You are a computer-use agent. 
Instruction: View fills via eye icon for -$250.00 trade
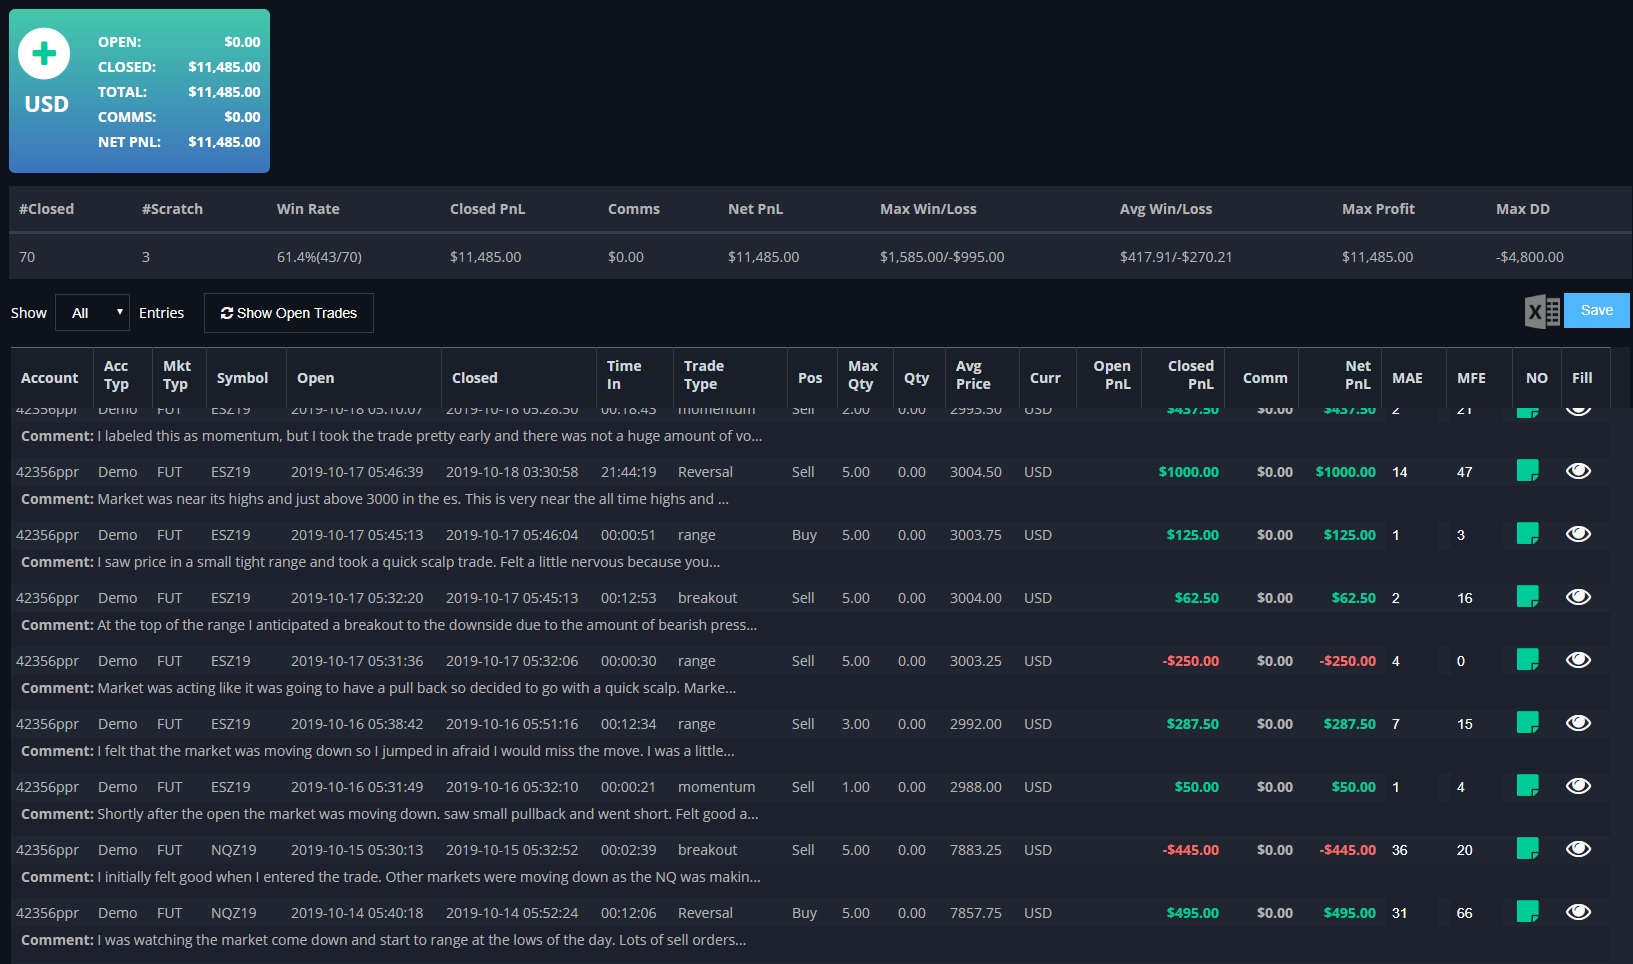[x=1578, y=660]
